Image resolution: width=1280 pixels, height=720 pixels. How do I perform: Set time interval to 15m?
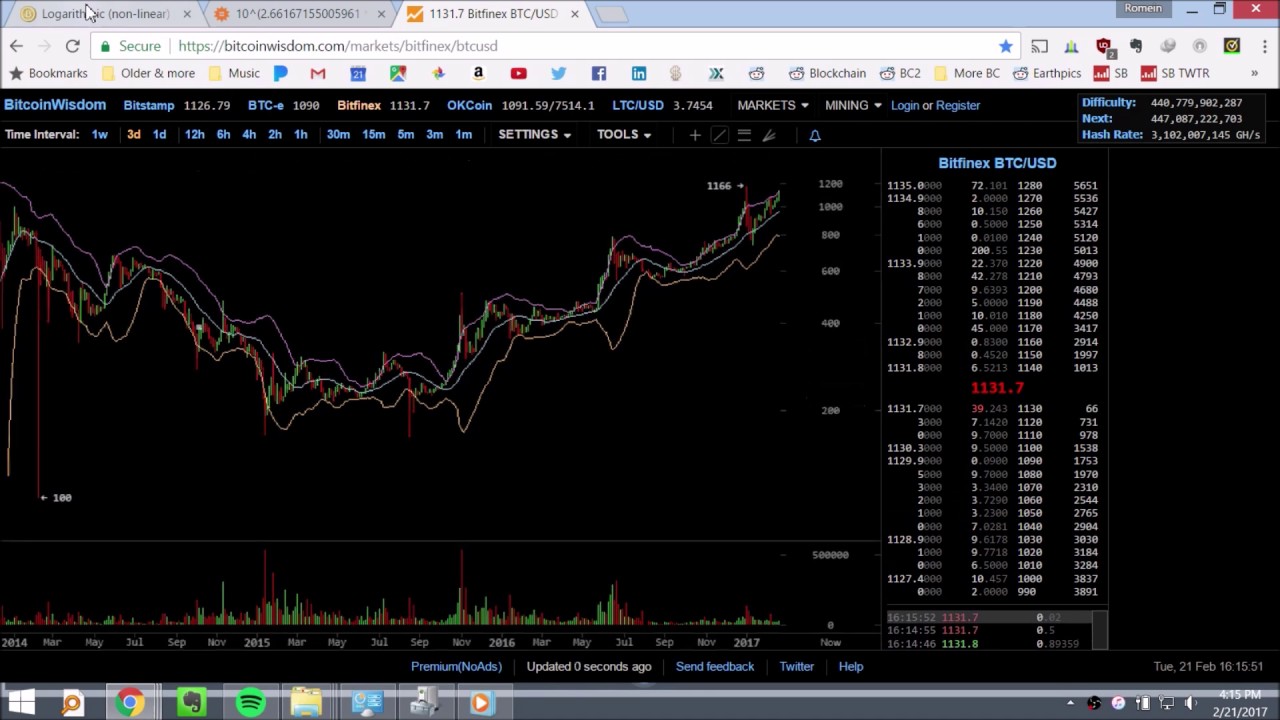tap(373, 134)
